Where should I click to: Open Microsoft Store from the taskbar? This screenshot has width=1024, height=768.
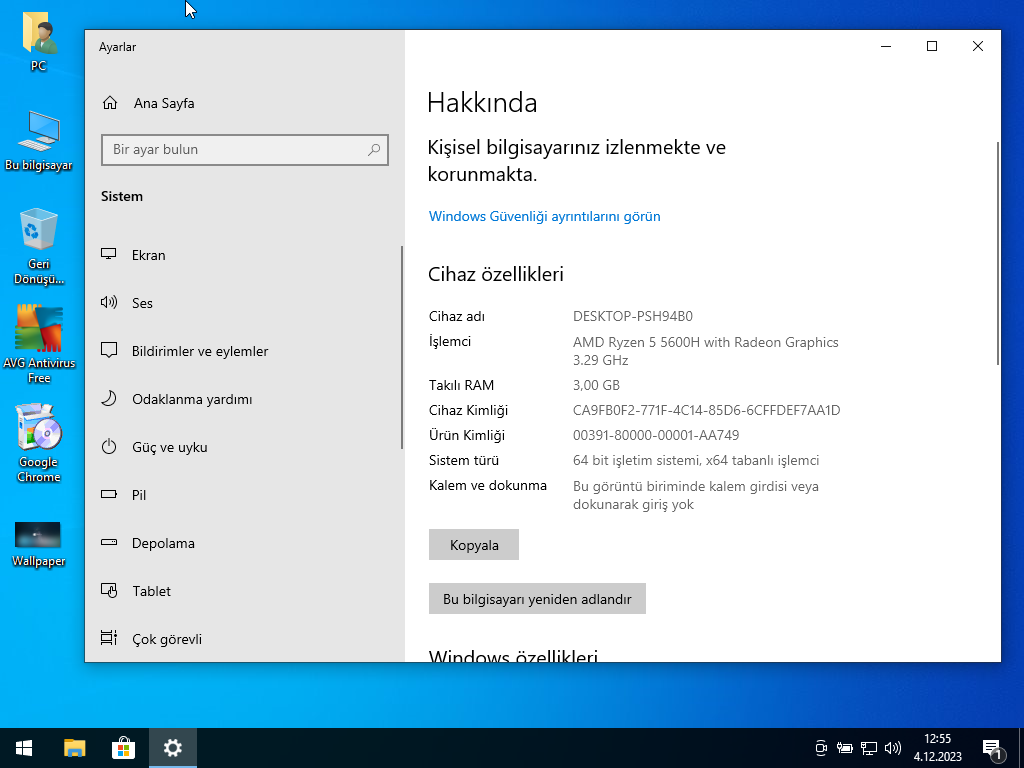click(x=123, y=748)
